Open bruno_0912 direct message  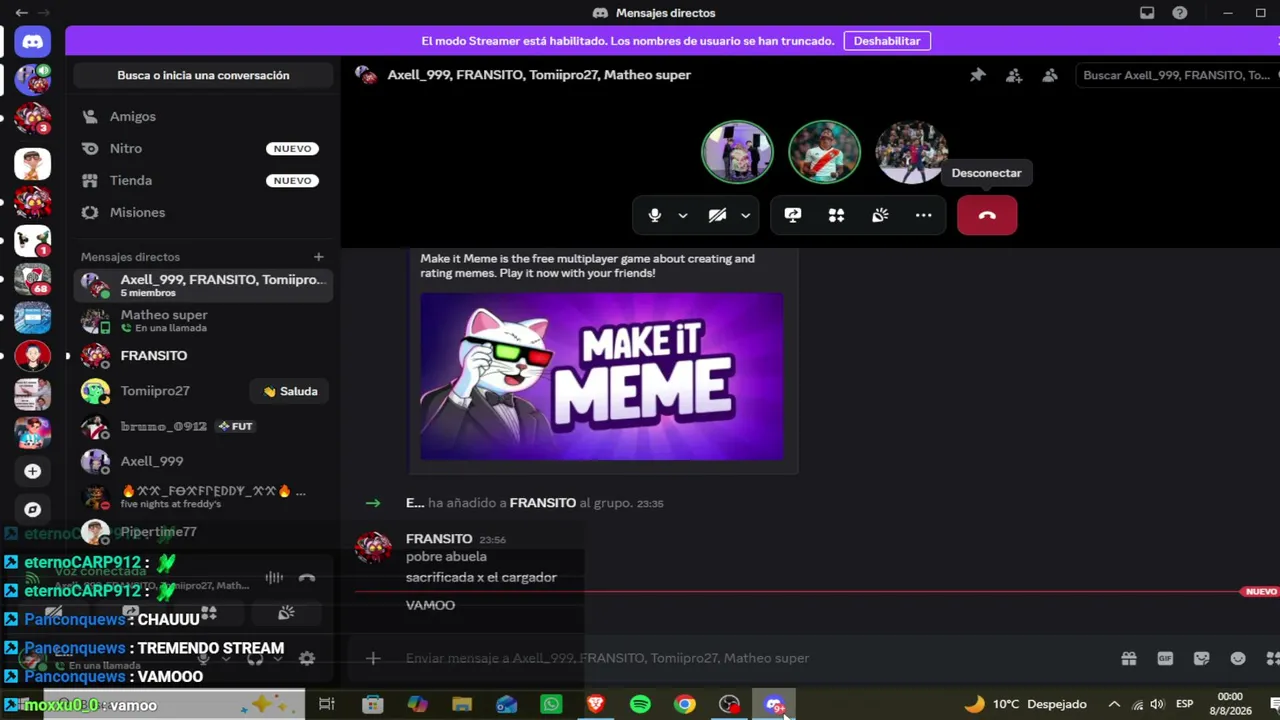203,426
